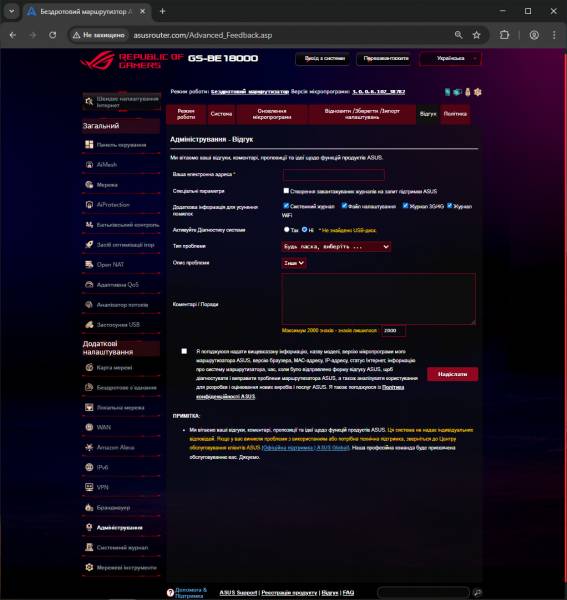The width and height of the screenshot is (567, 600).
Task: Open WAN settings globe icon
Action: point(89,427)
